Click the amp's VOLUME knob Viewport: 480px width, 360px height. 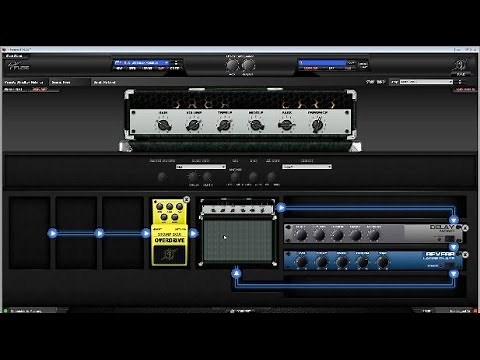point(194,125)
